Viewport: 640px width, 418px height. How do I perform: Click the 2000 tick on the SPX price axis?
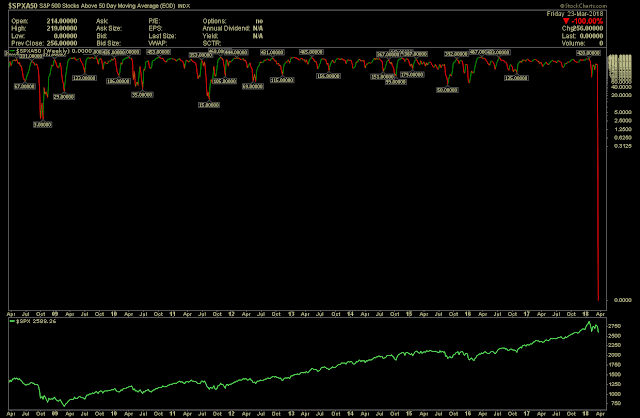point(615,355)
